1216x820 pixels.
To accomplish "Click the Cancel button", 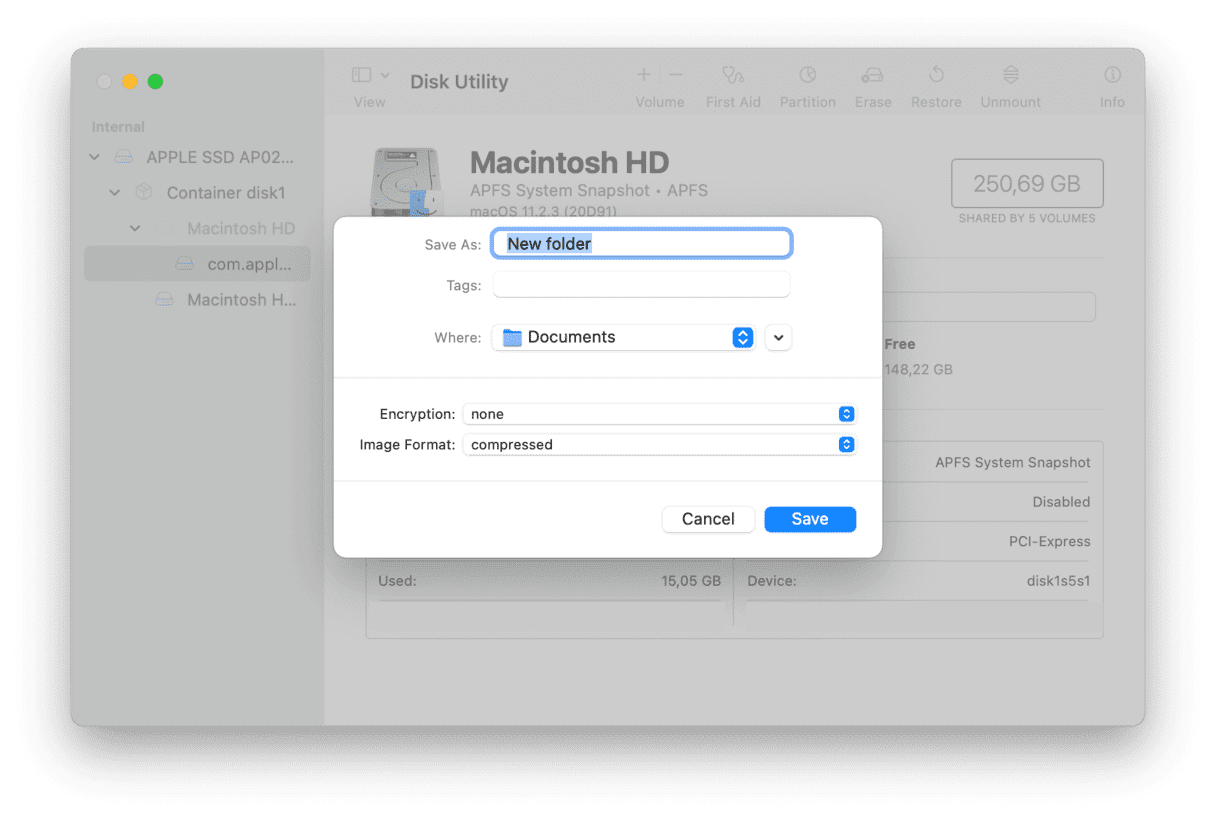I will 708,519.
